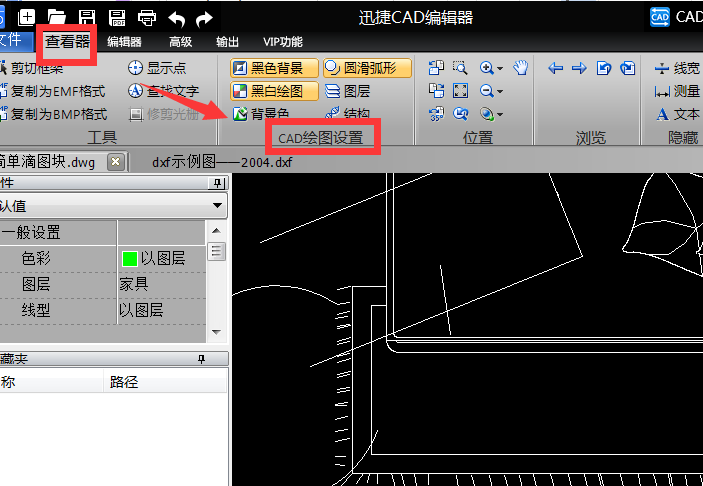The image size is (703, 486).
Task: Toggle 线宽 line width display
Action: [678, 68]
